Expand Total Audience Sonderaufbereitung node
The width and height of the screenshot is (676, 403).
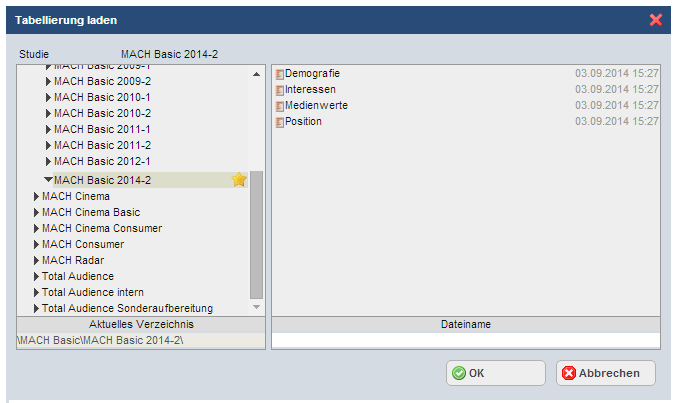36,308
